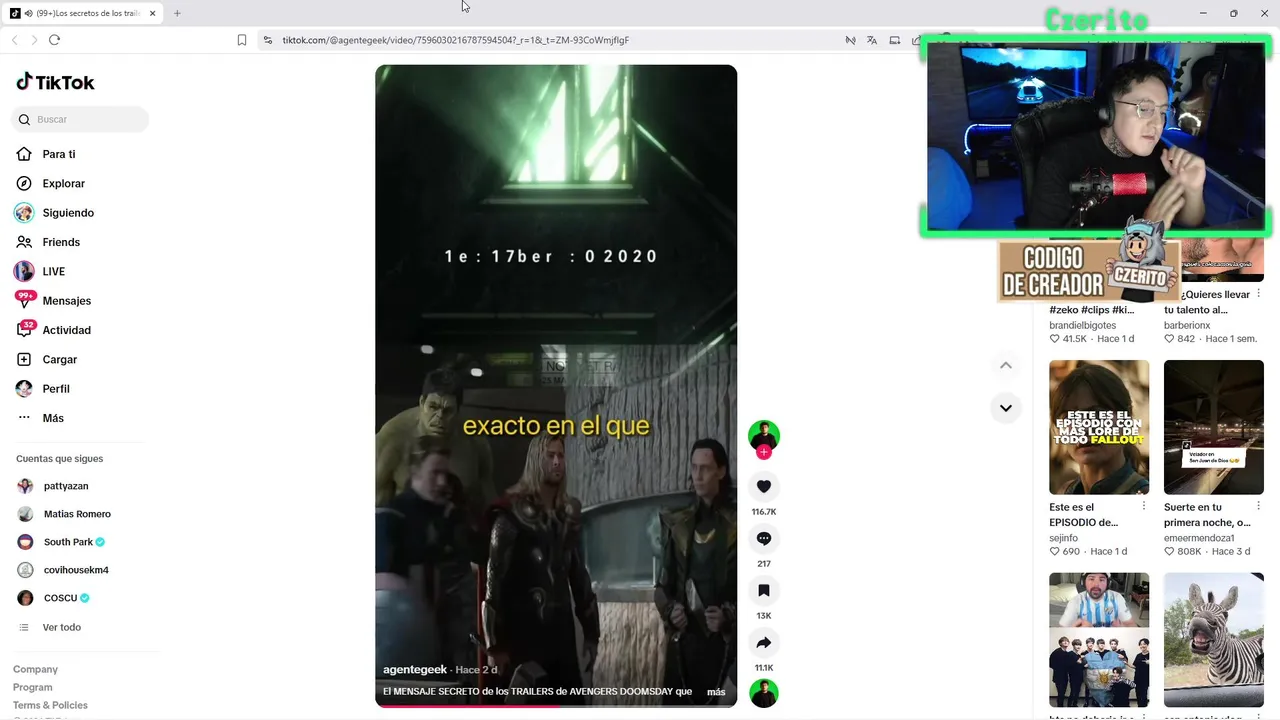Expand the Más sidebar options
This screenshot has height=720, width=1280.
(52, 418)
